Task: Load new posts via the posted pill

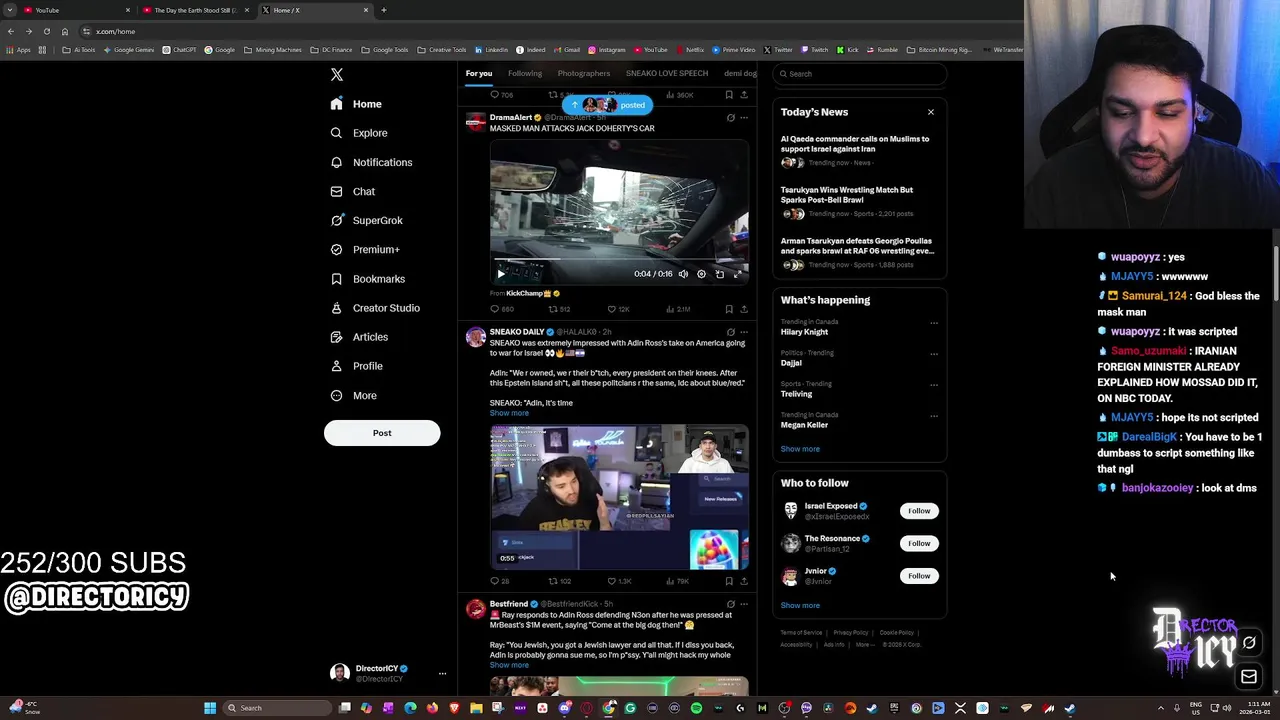Action: click(x=607, y=105)
